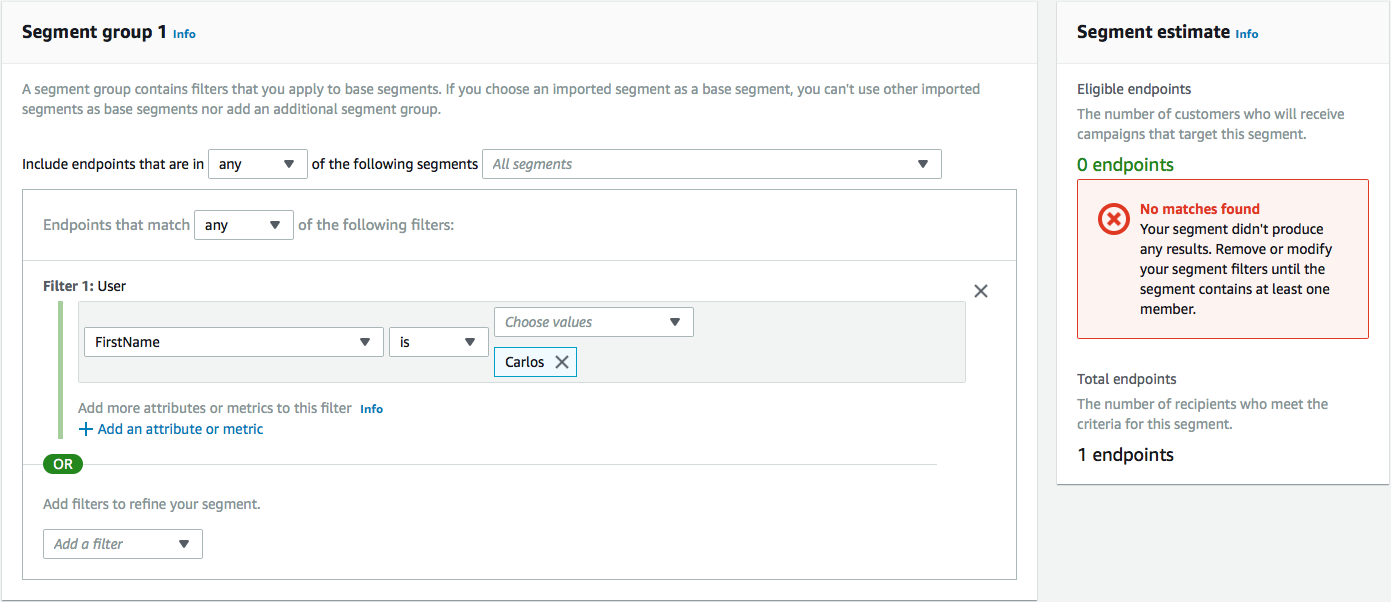This screenshot has height=602, width=1391.
Task: Open Info beside Segment estimate heading
Action: coord(1246,34)
